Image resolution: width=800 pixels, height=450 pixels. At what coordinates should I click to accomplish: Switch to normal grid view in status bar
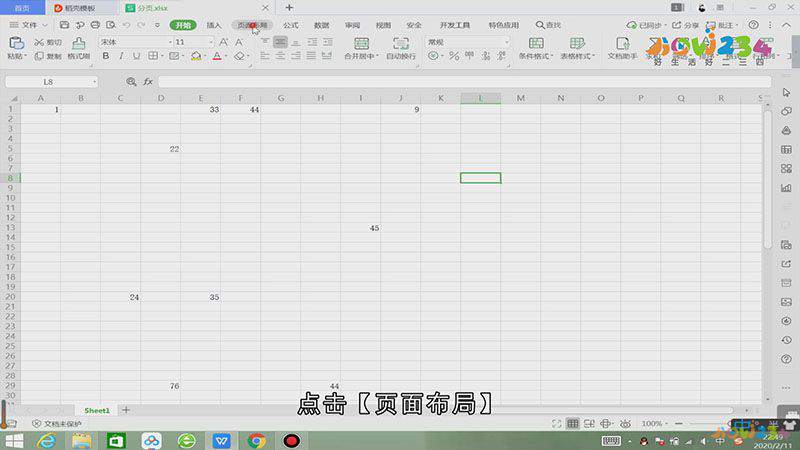click(x=572, y=423)
